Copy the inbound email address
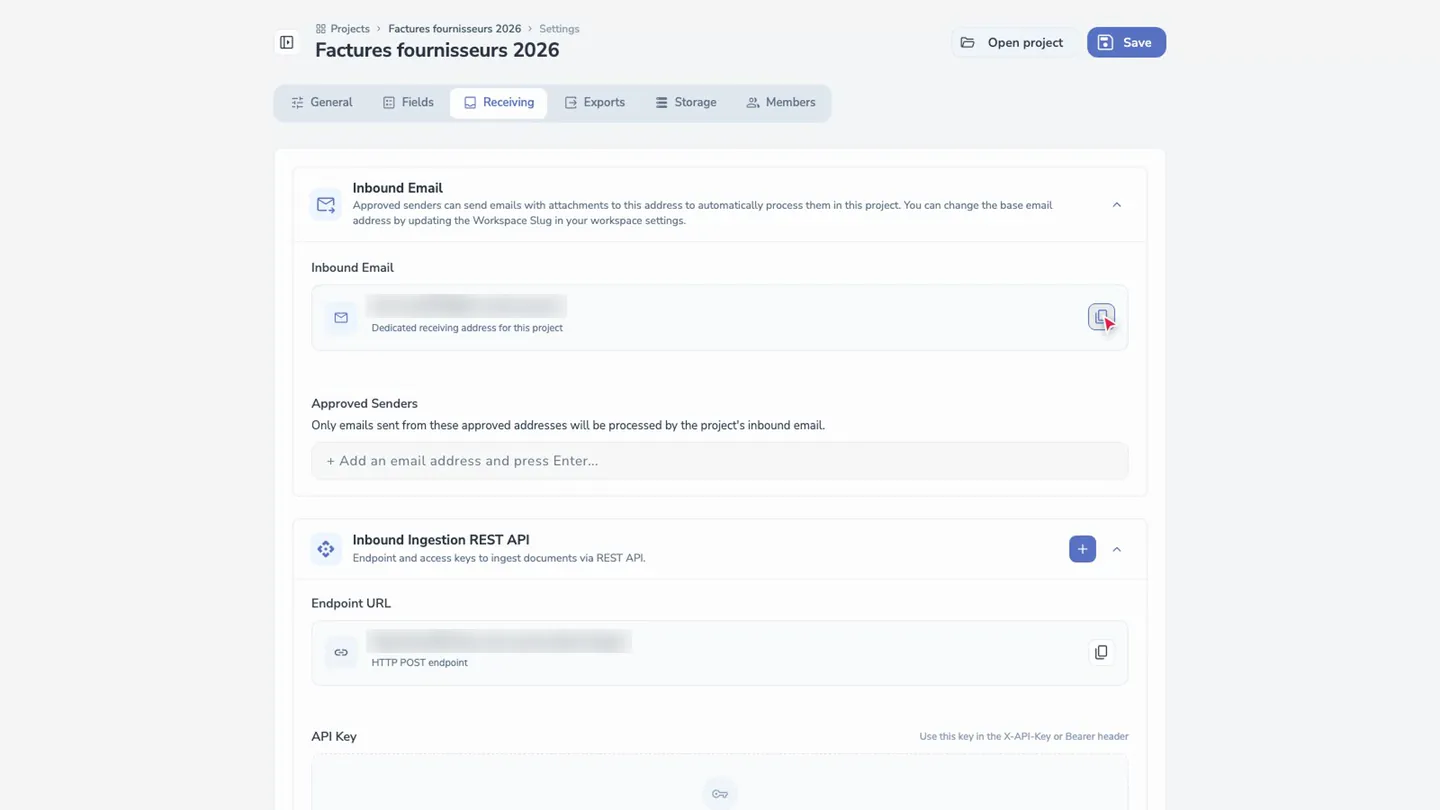 point(1101,317)
